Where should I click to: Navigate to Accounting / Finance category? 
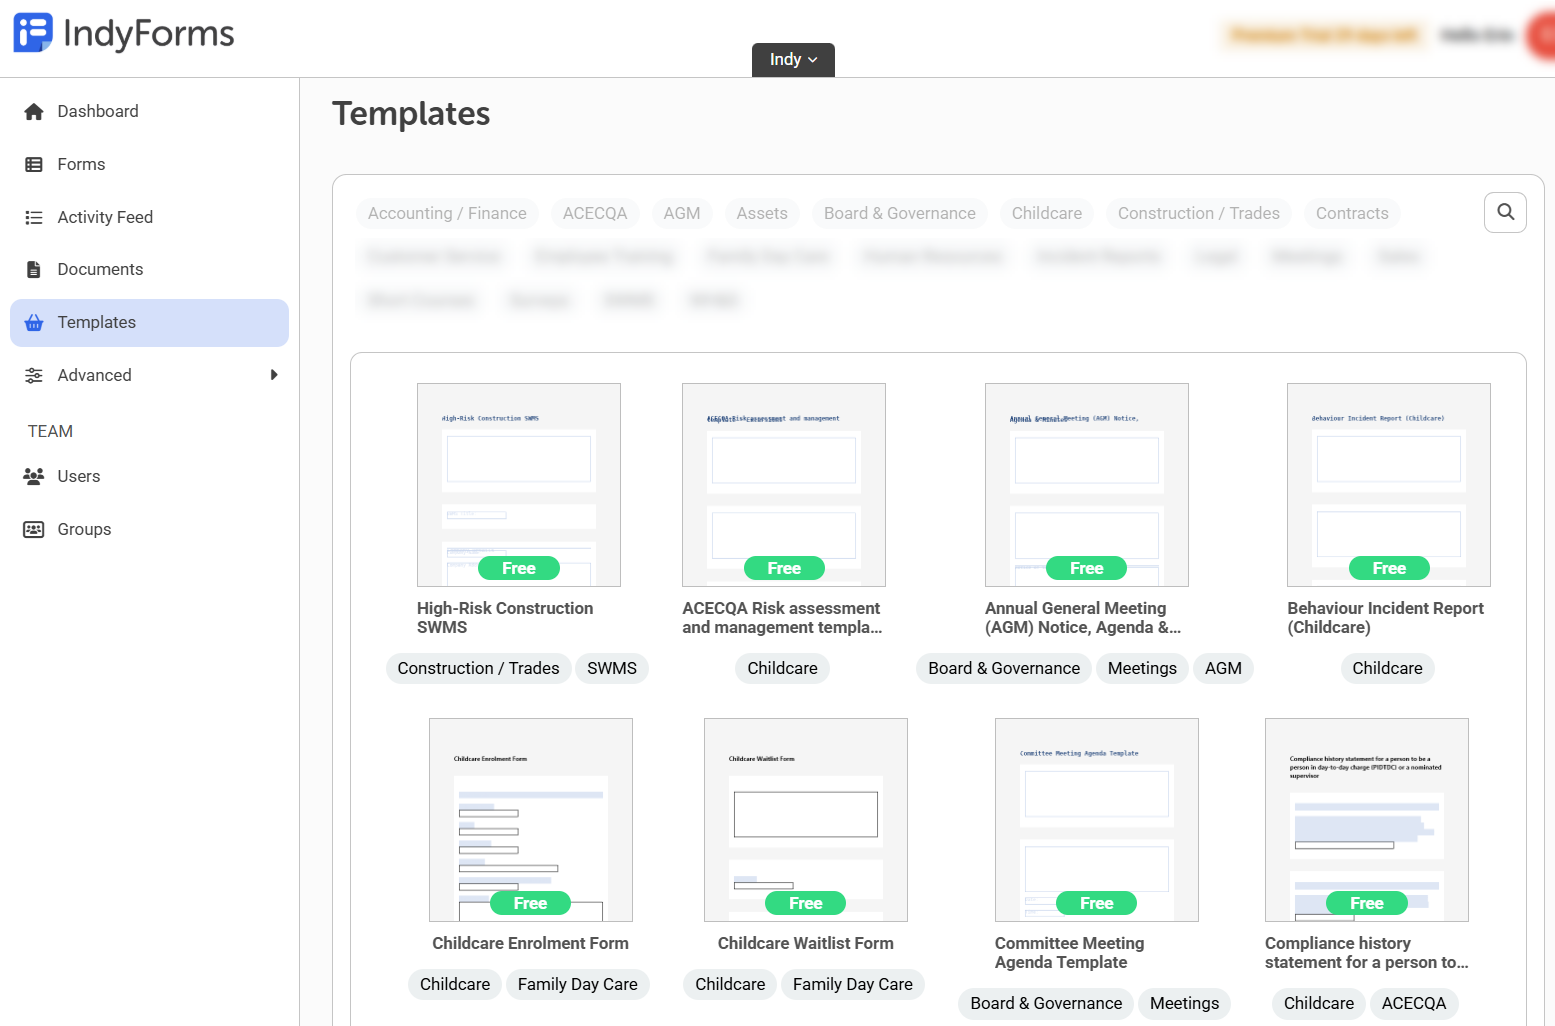click(447, 213)
